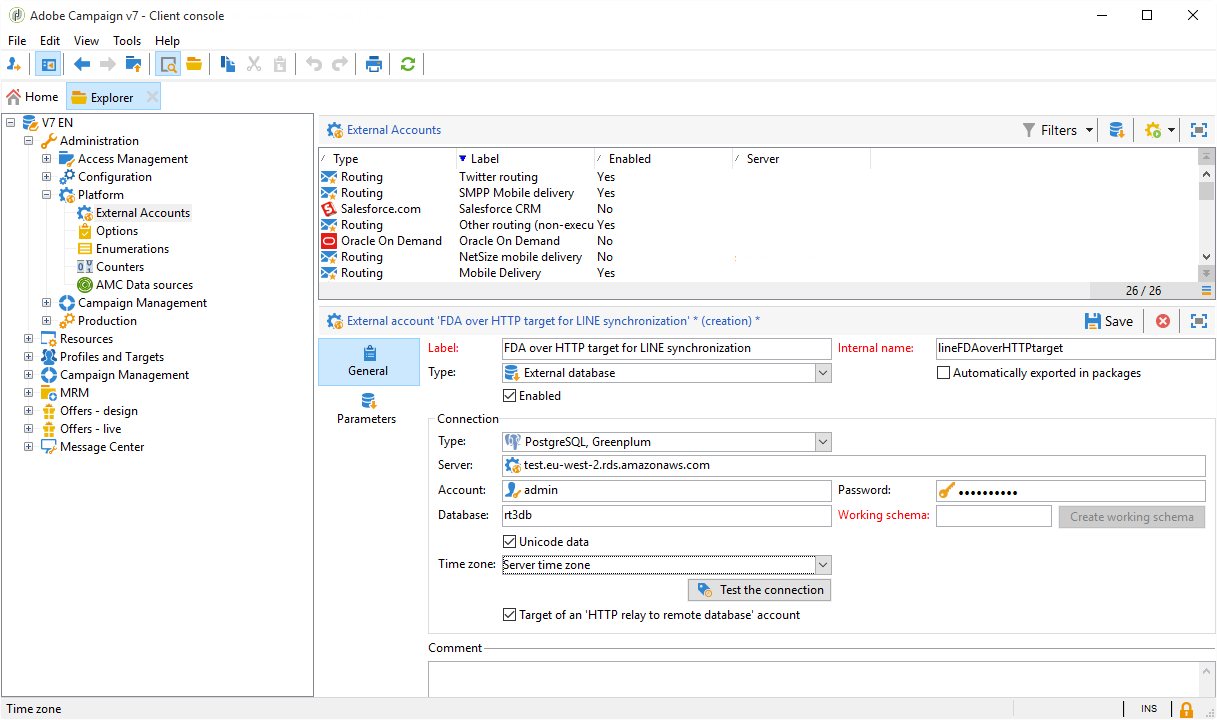Open the Help menu

168,41
